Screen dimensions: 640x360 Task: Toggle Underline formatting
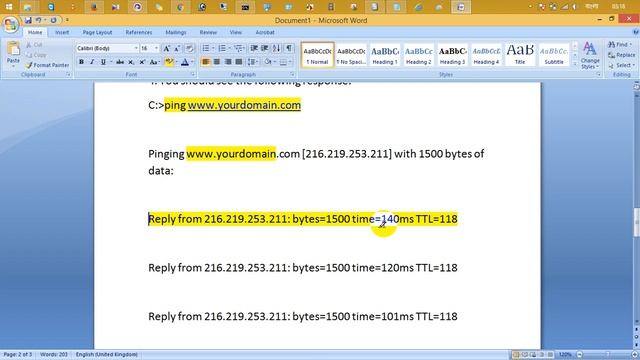[x=103, y=62]
